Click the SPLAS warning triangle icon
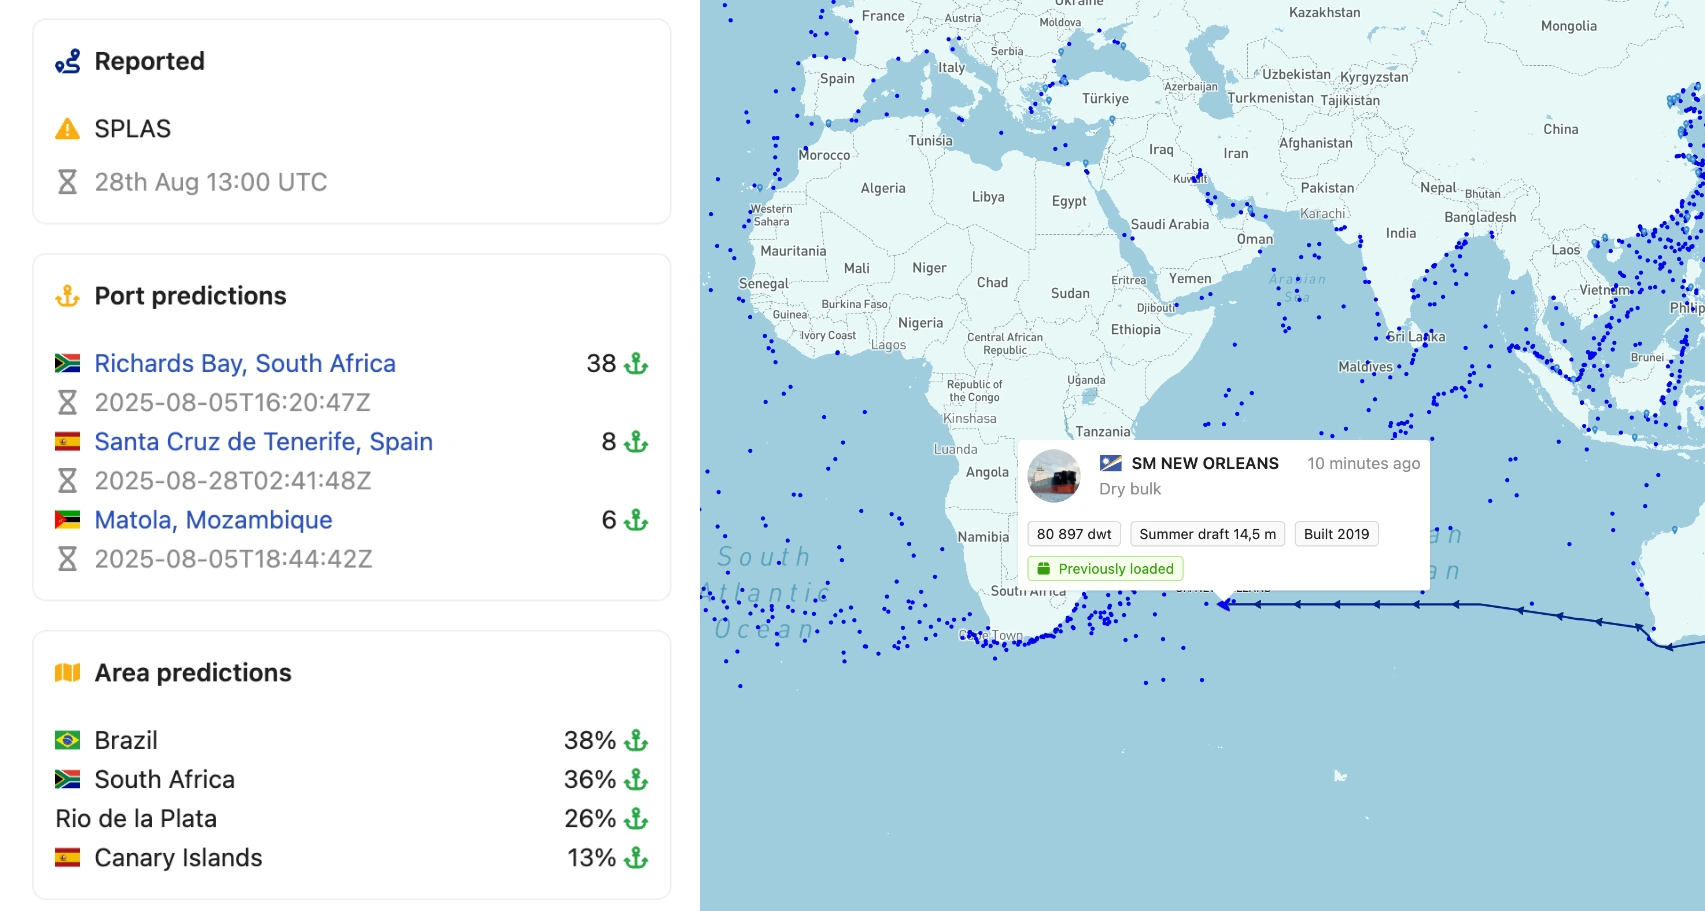 click(x=67, y=129)
